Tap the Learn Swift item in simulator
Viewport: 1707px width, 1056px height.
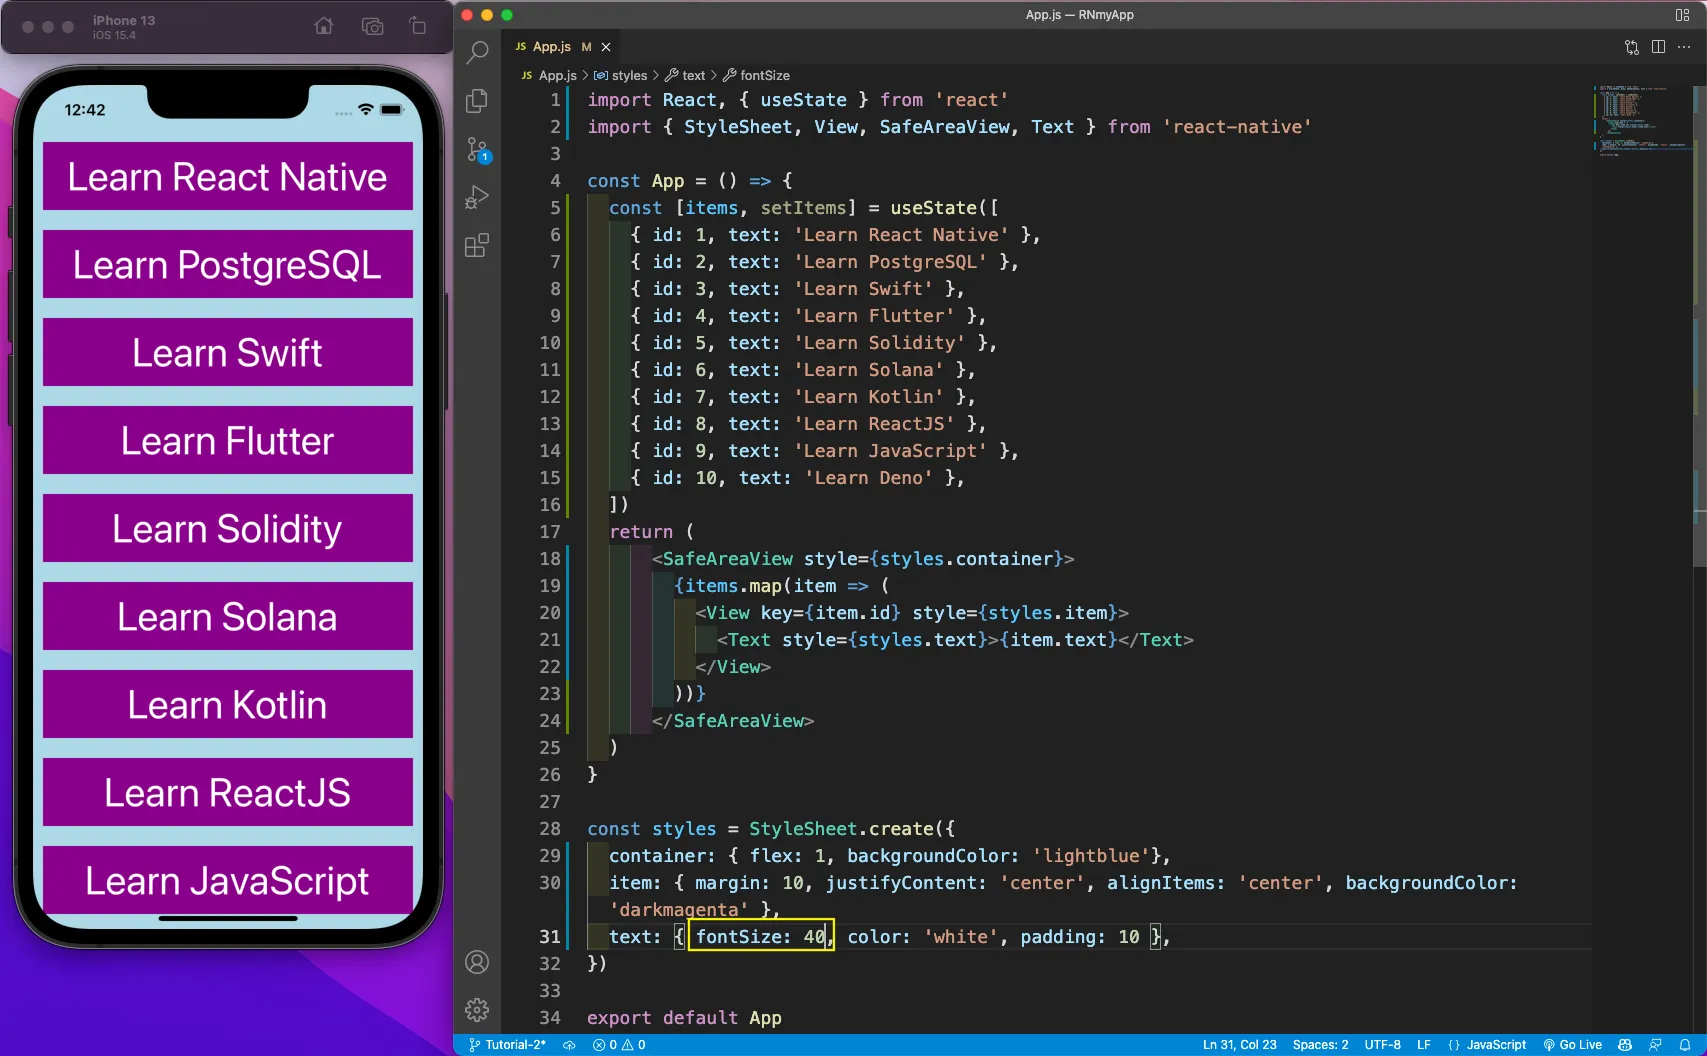[x=228, y=352]
